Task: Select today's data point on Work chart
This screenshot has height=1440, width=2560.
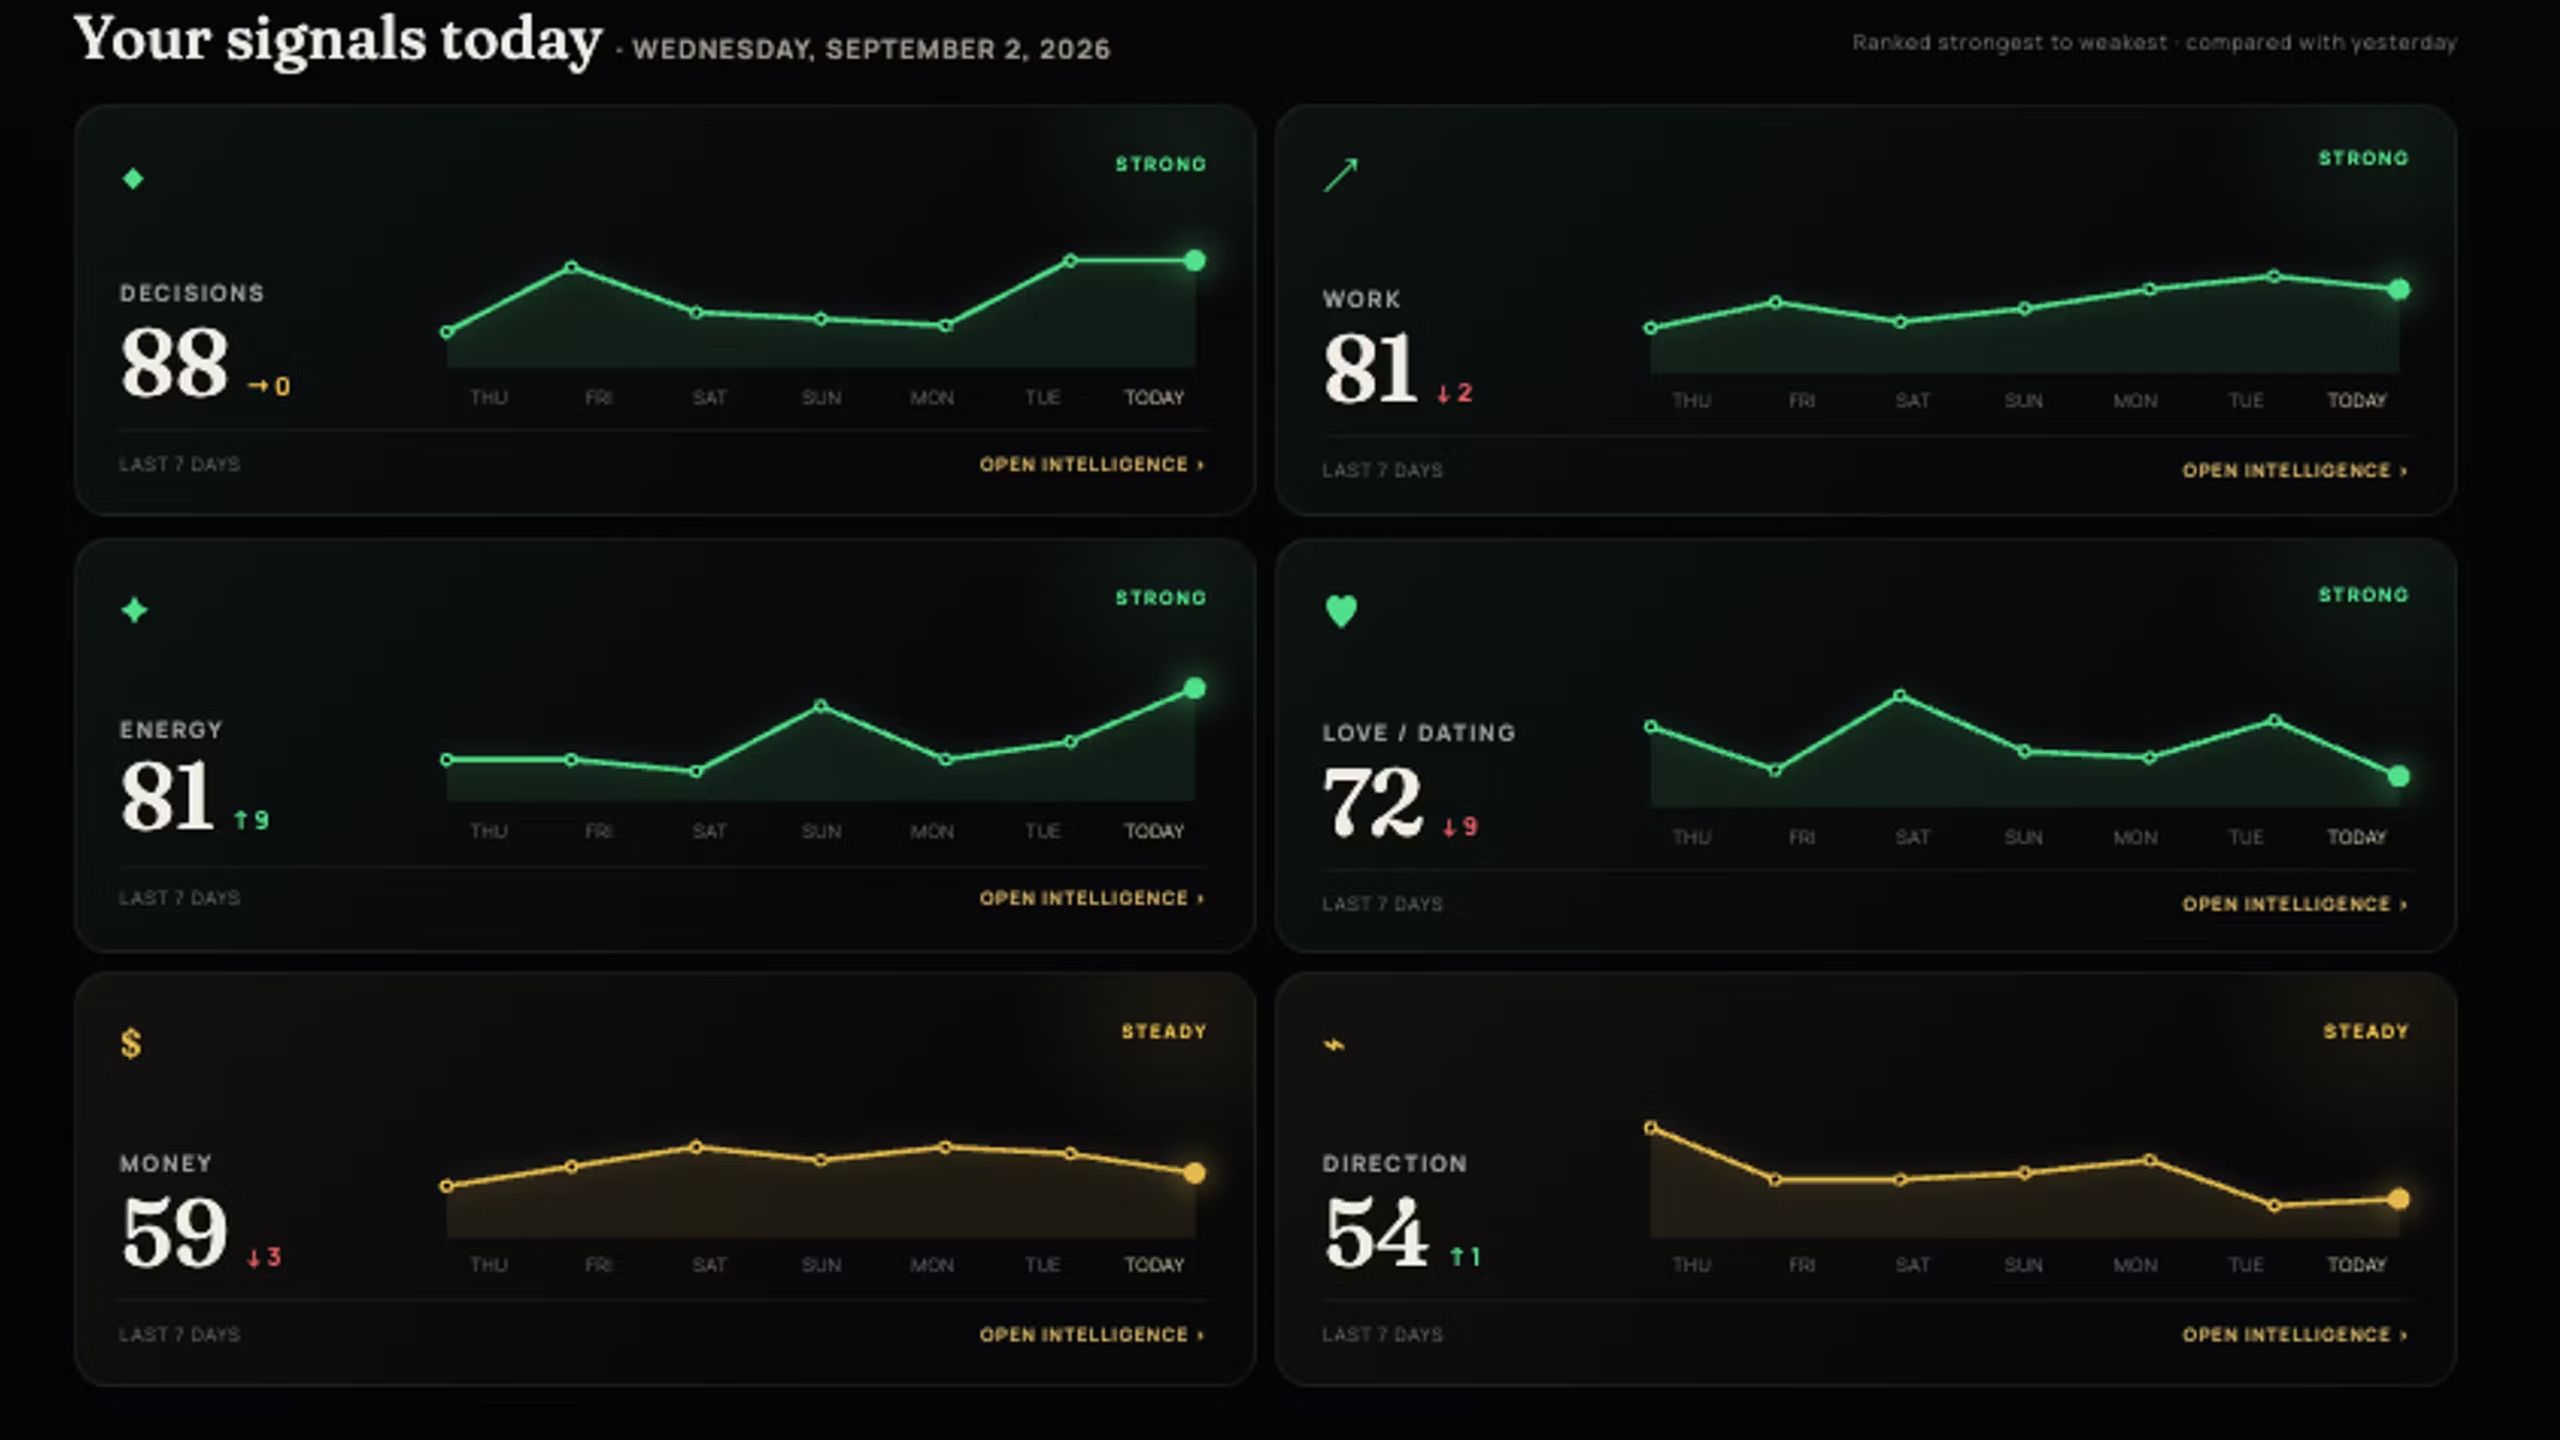Action: pyautogui.click(x=2399, y=289)
